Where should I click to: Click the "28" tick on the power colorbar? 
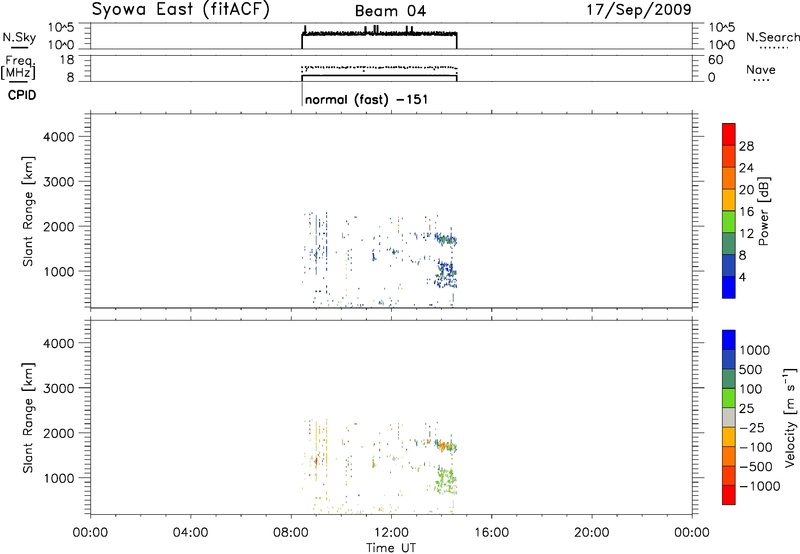click(746, 146)
